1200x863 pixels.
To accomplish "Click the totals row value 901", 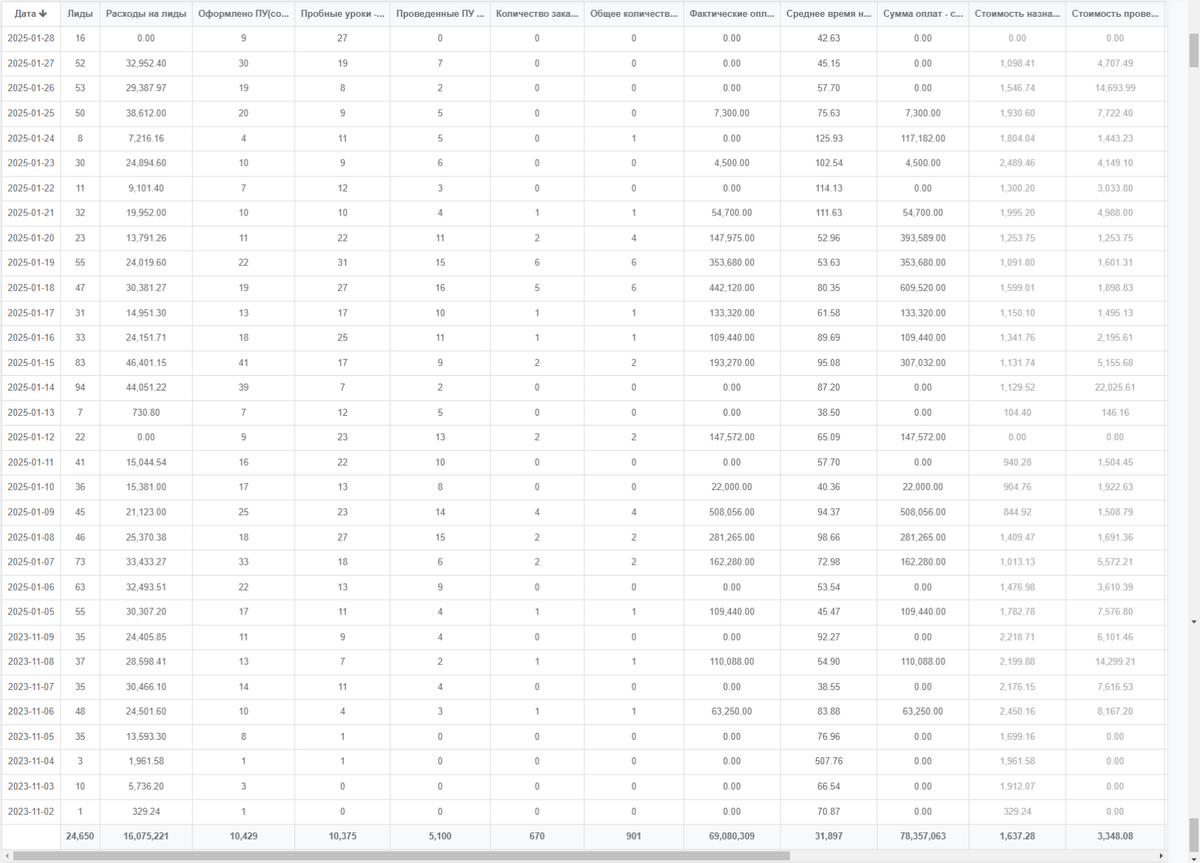I will [x=633, y=836].
